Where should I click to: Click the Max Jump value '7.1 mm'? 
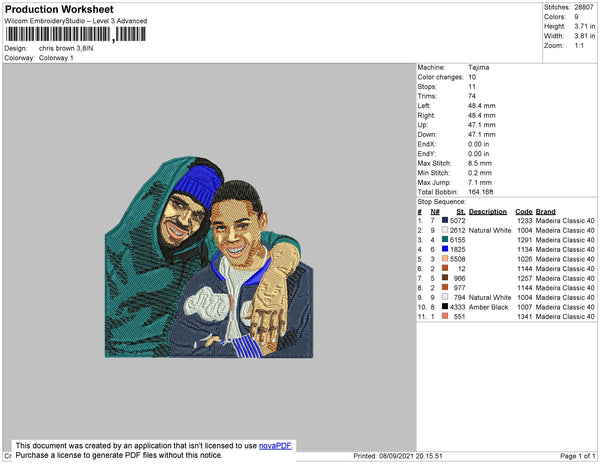click(x=480, y=182)
